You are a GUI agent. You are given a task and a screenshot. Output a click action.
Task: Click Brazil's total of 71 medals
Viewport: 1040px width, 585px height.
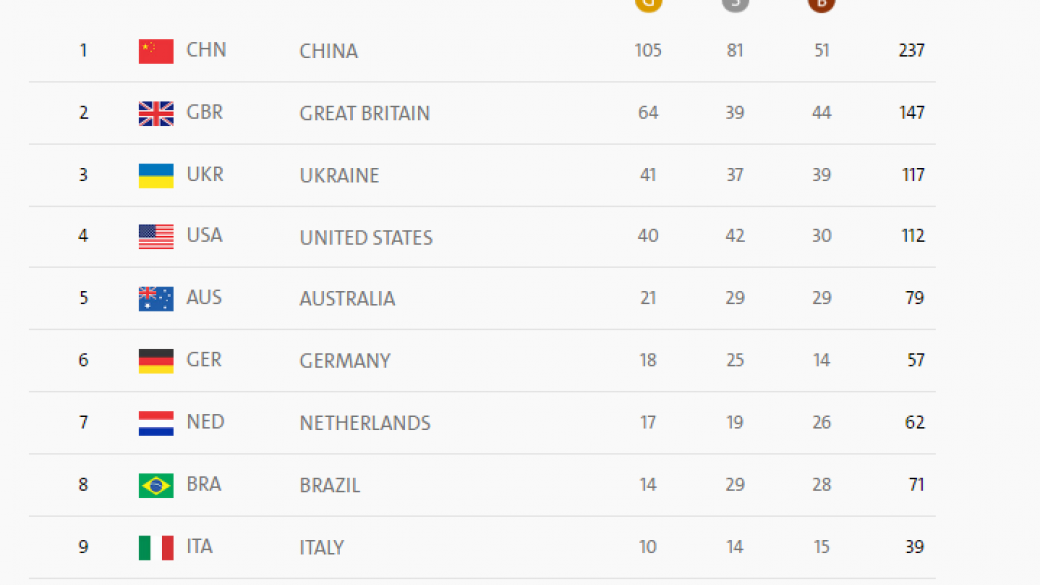(x=915, y=484)
